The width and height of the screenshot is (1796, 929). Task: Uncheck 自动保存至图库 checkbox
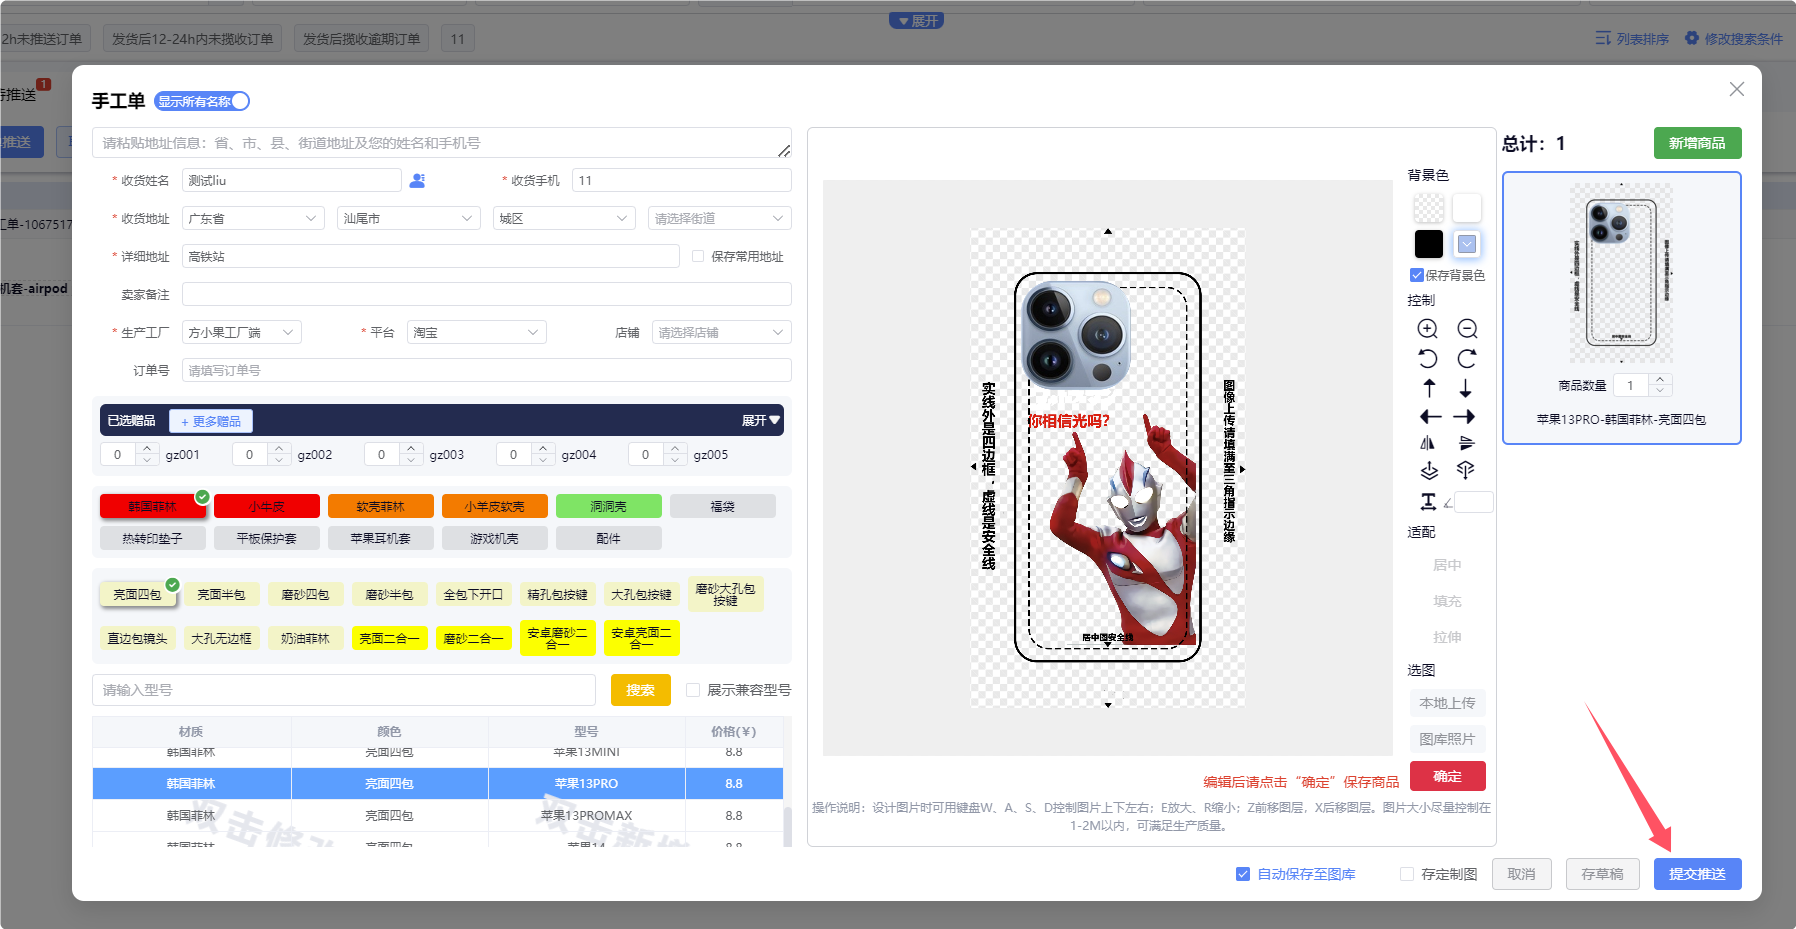click(x=1243, y=874)
